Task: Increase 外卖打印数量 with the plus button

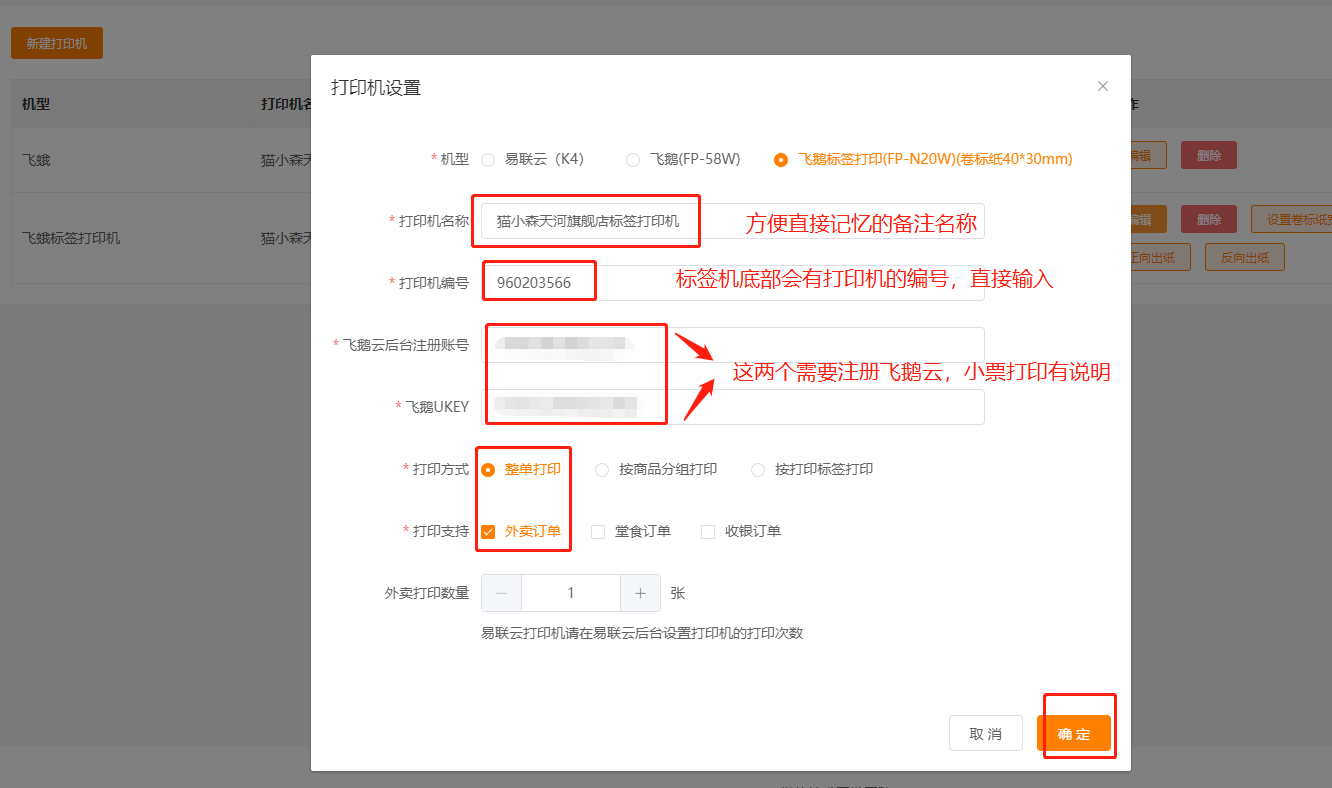Action: pos(640,593)
